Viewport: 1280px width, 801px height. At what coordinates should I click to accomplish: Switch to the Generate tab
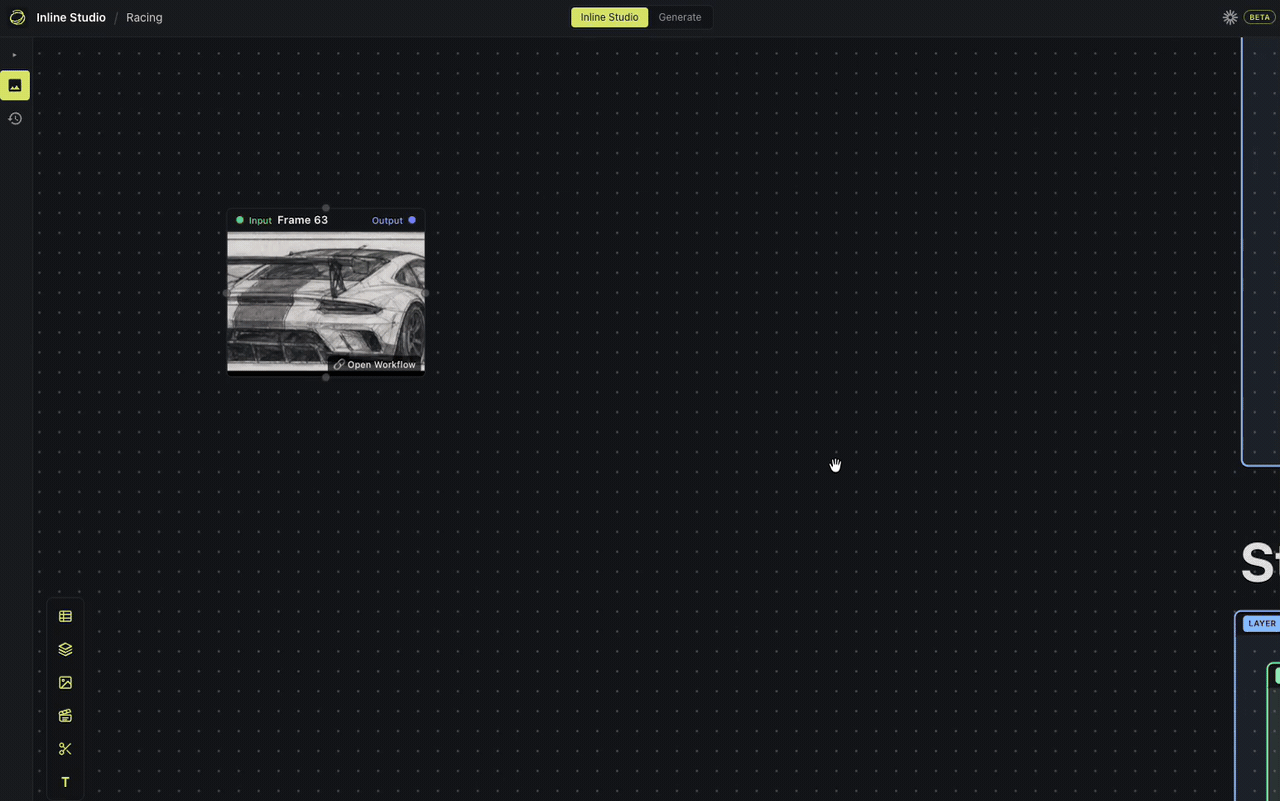[680, 17]
